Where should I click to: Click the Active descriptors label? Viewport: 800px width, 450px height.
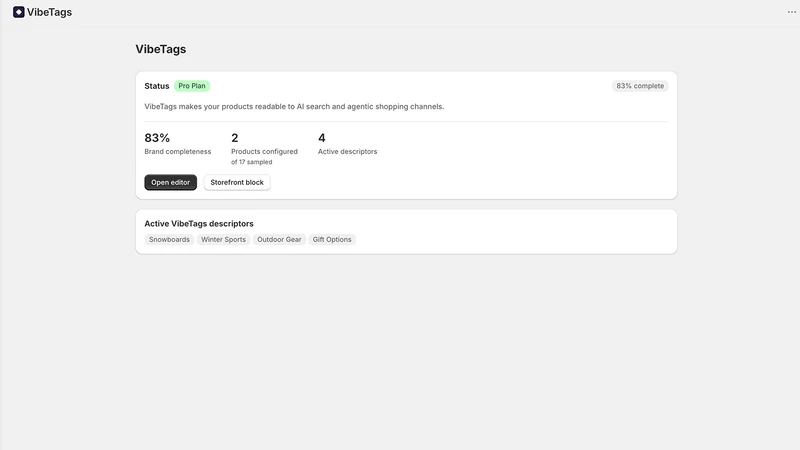click(347, 152)
